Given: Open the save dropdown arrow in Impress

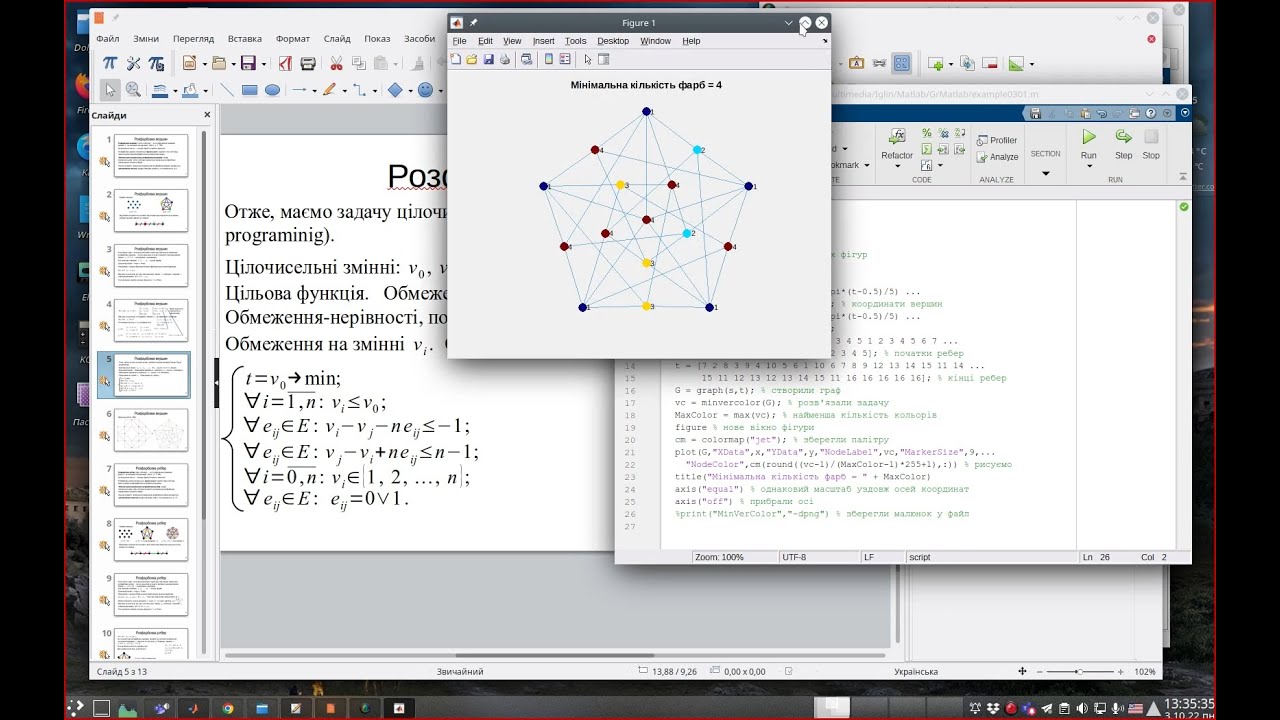Looking at the screenshot, I should point(262,64).
